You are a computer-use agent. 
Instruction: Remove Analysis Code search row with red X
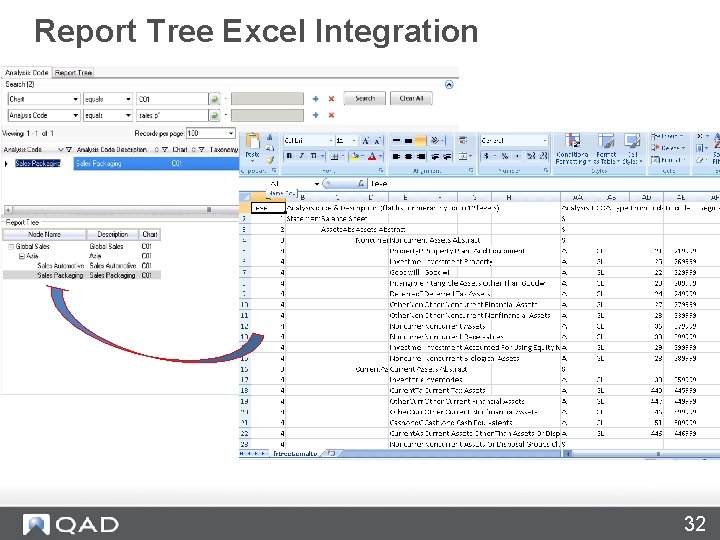(331, 115)
